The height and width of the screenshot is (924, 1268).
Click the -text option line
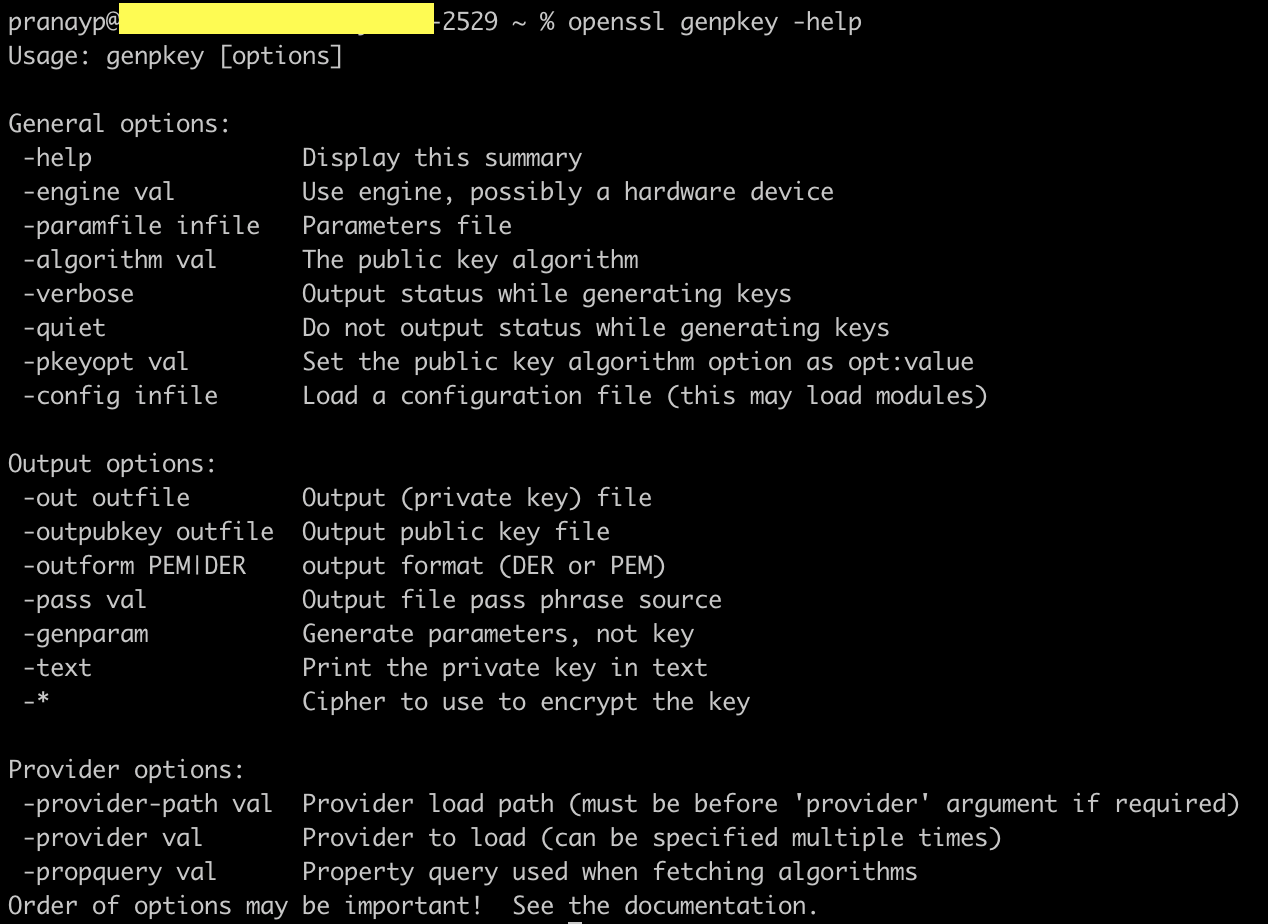click(57, 668)
